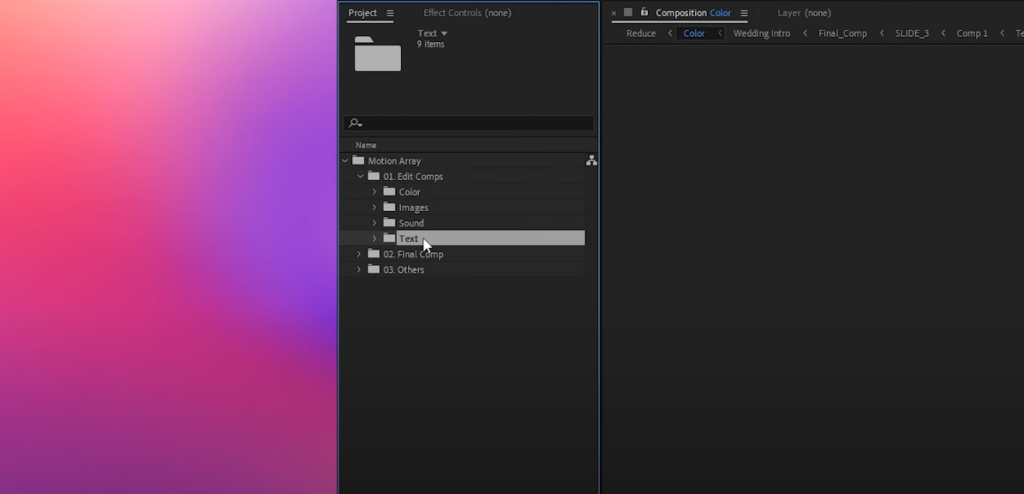Switch to the Layer (none) tab
The height and width of the screenshot is (494, 1024).
tap(804, 13)
